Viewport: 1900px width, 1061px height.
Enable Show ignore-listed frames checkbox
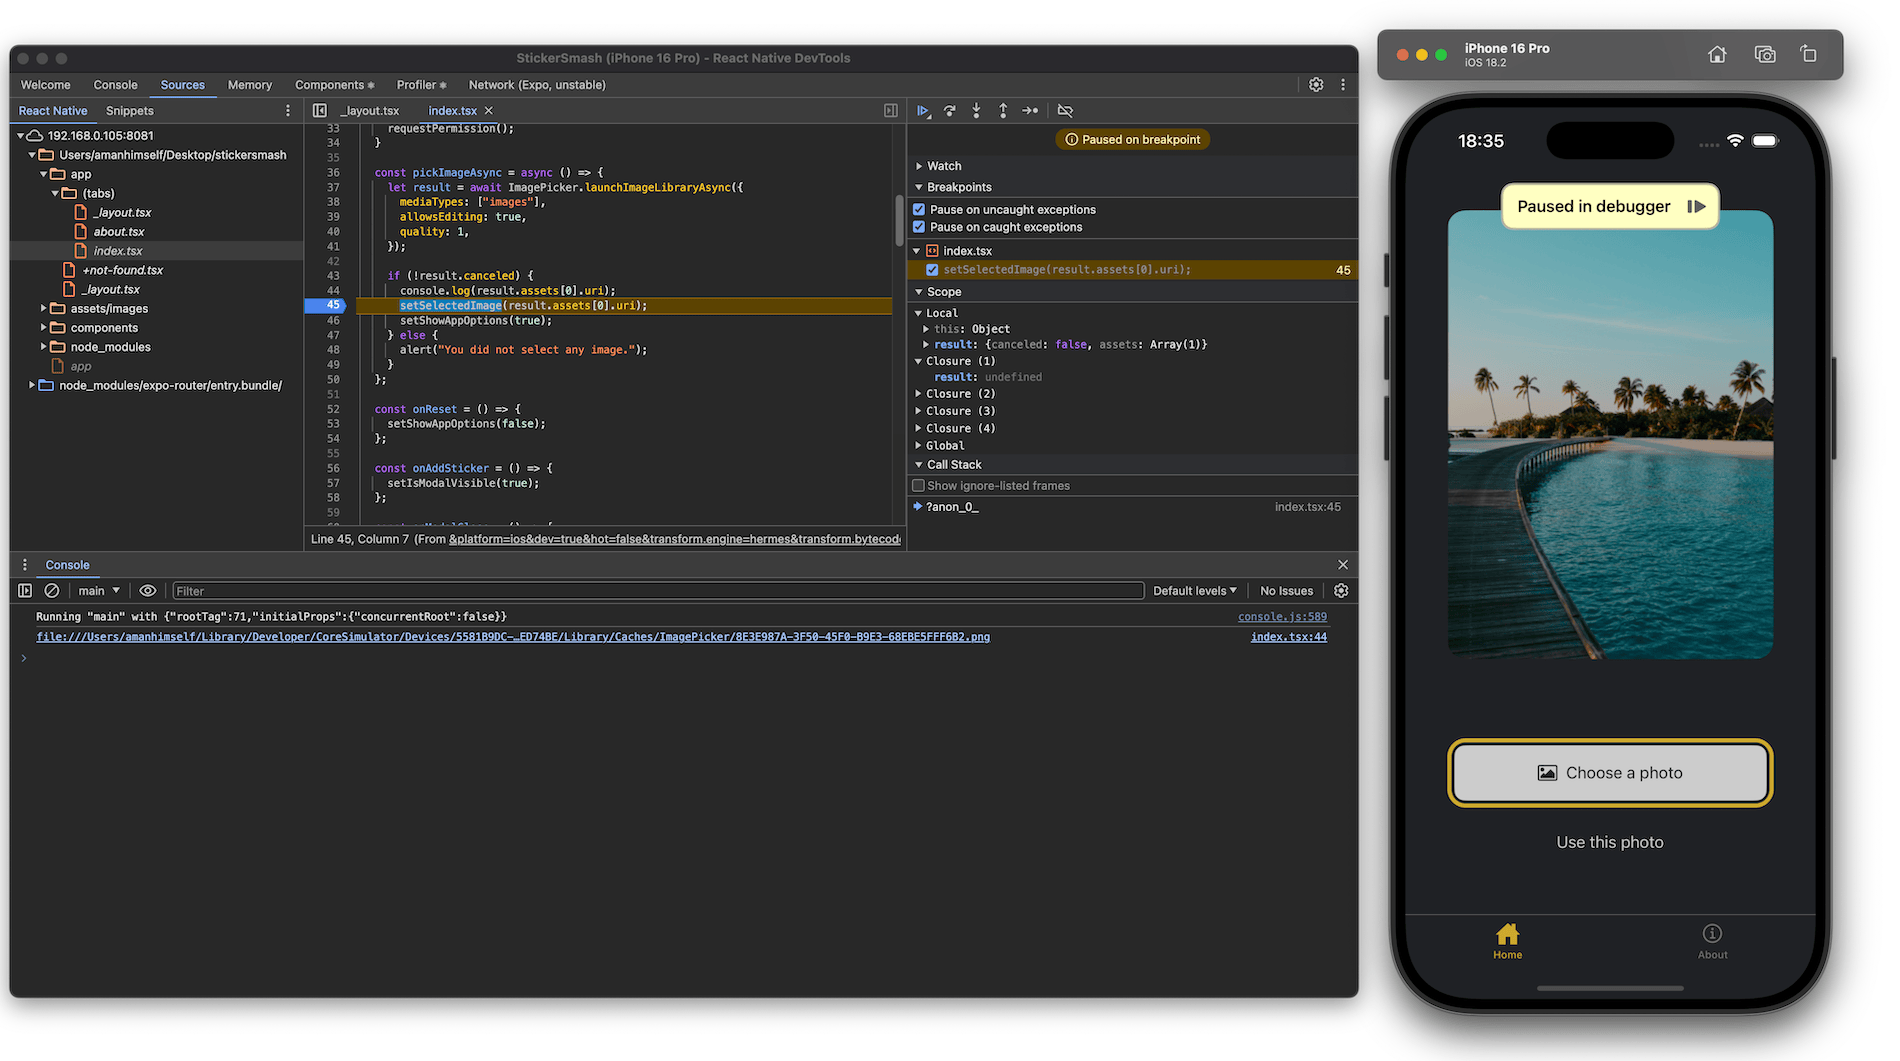pyautogui.click(x=918, y=486)
